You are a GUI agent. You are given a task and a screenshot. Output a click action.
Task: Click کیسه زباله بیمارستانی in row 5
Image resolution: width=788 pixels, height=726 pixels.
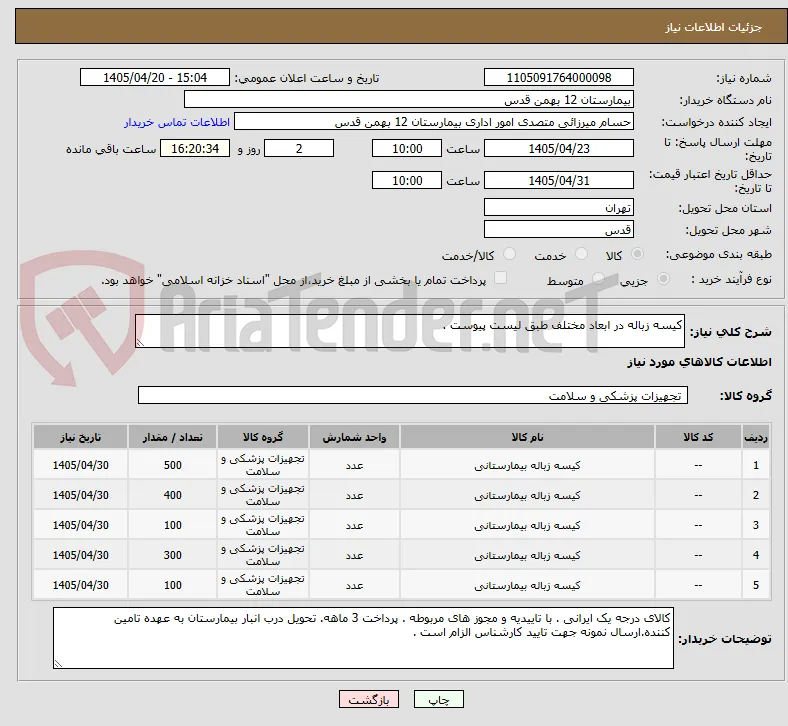click(527, 585)
